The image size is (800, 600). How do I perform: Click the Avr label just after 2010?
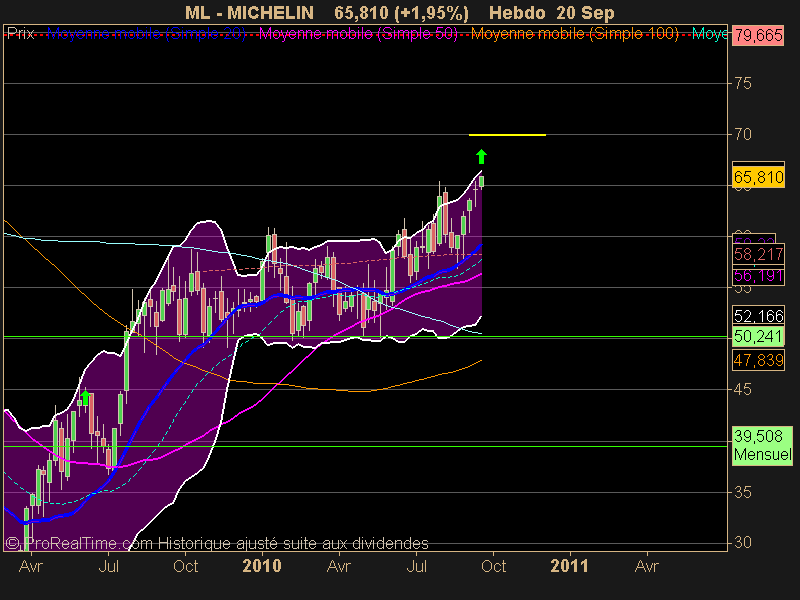(339, 566)
